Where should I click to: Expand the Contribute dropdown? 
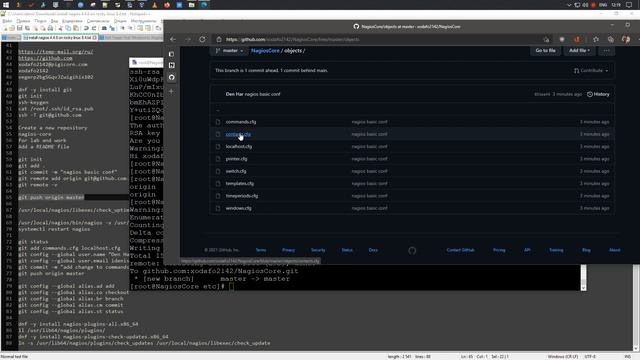591,71
